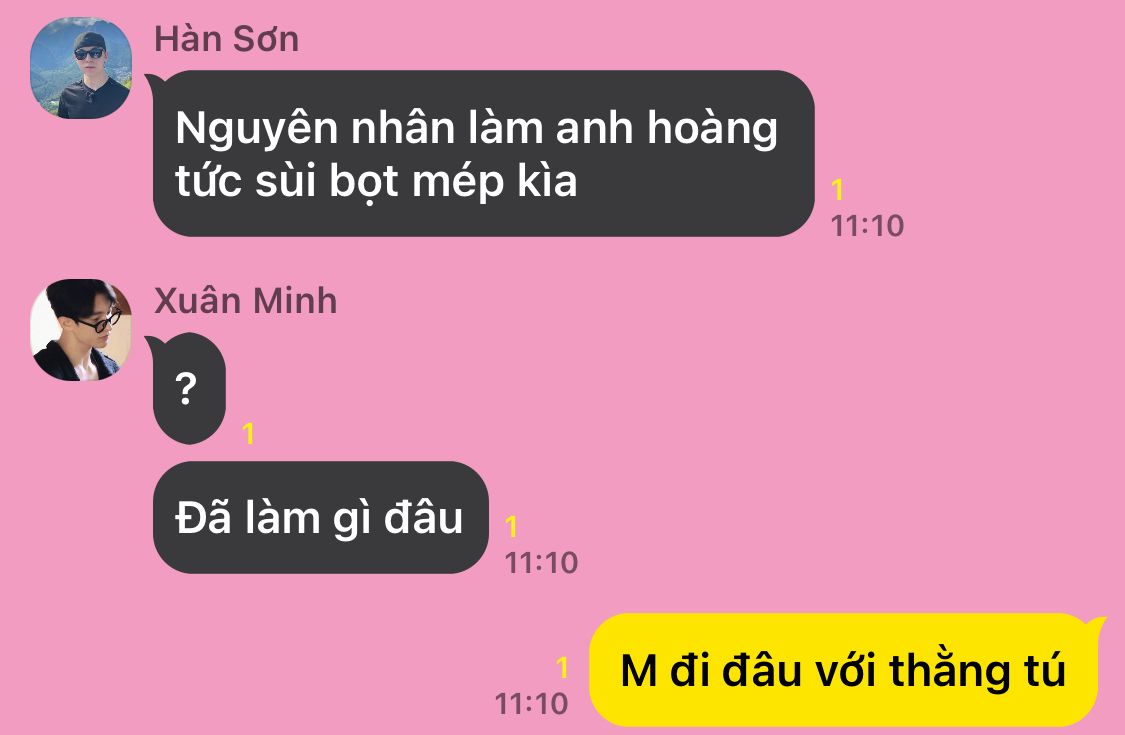Tap the text 'sùi bọt mép kìa'
Image resolution: width=1125 pixels, height=735 pixels.
pyautogui.click(x=416, y=181)
